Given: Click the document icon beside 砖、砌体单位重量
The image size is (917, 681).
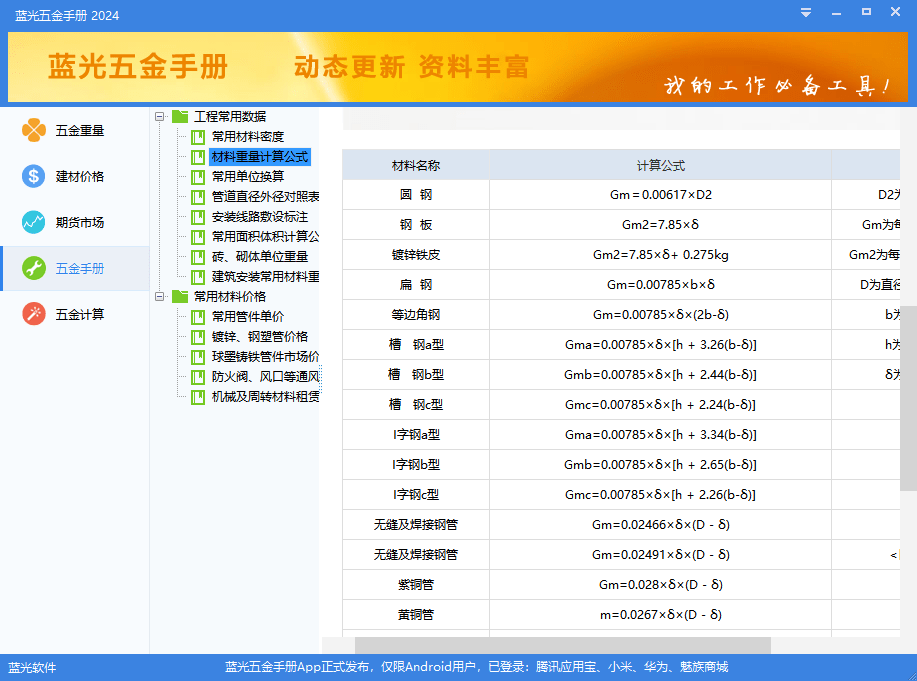Looking at the screenshot, I should point(196,257).
